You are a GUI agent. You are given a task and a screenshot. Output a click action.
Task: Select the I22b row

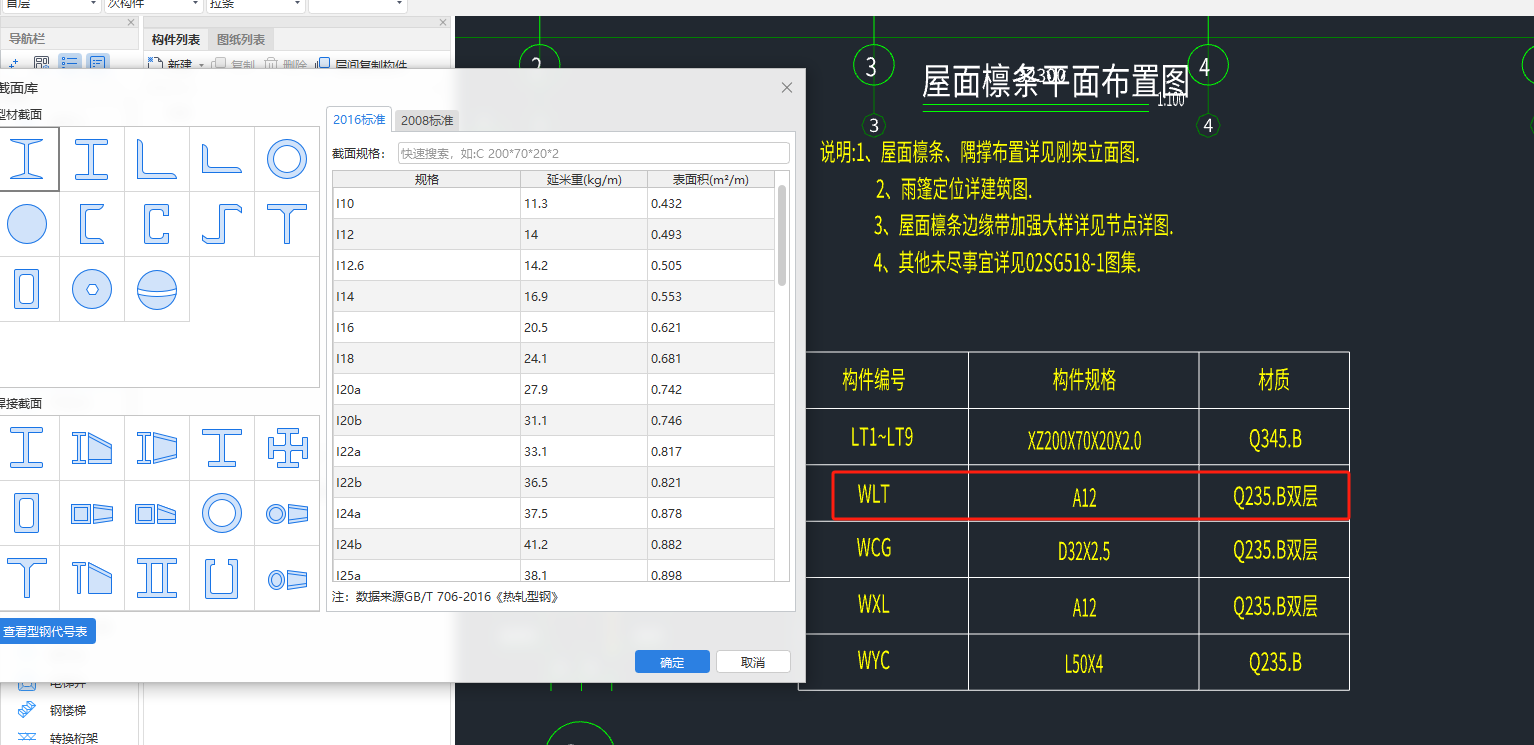pyautogui.click(x=554, y=483)
